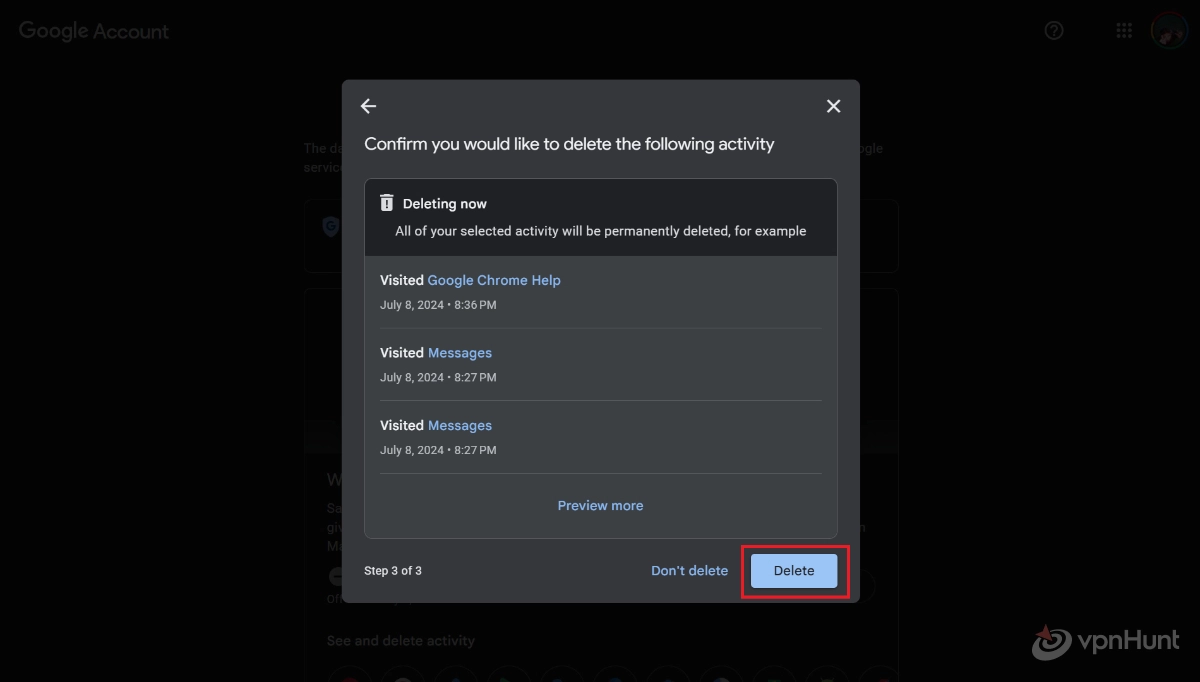Go back using the dialog's left arrow
This screenshot has height=682, width=1200.
pyautogui.click(x=368, y=106)
